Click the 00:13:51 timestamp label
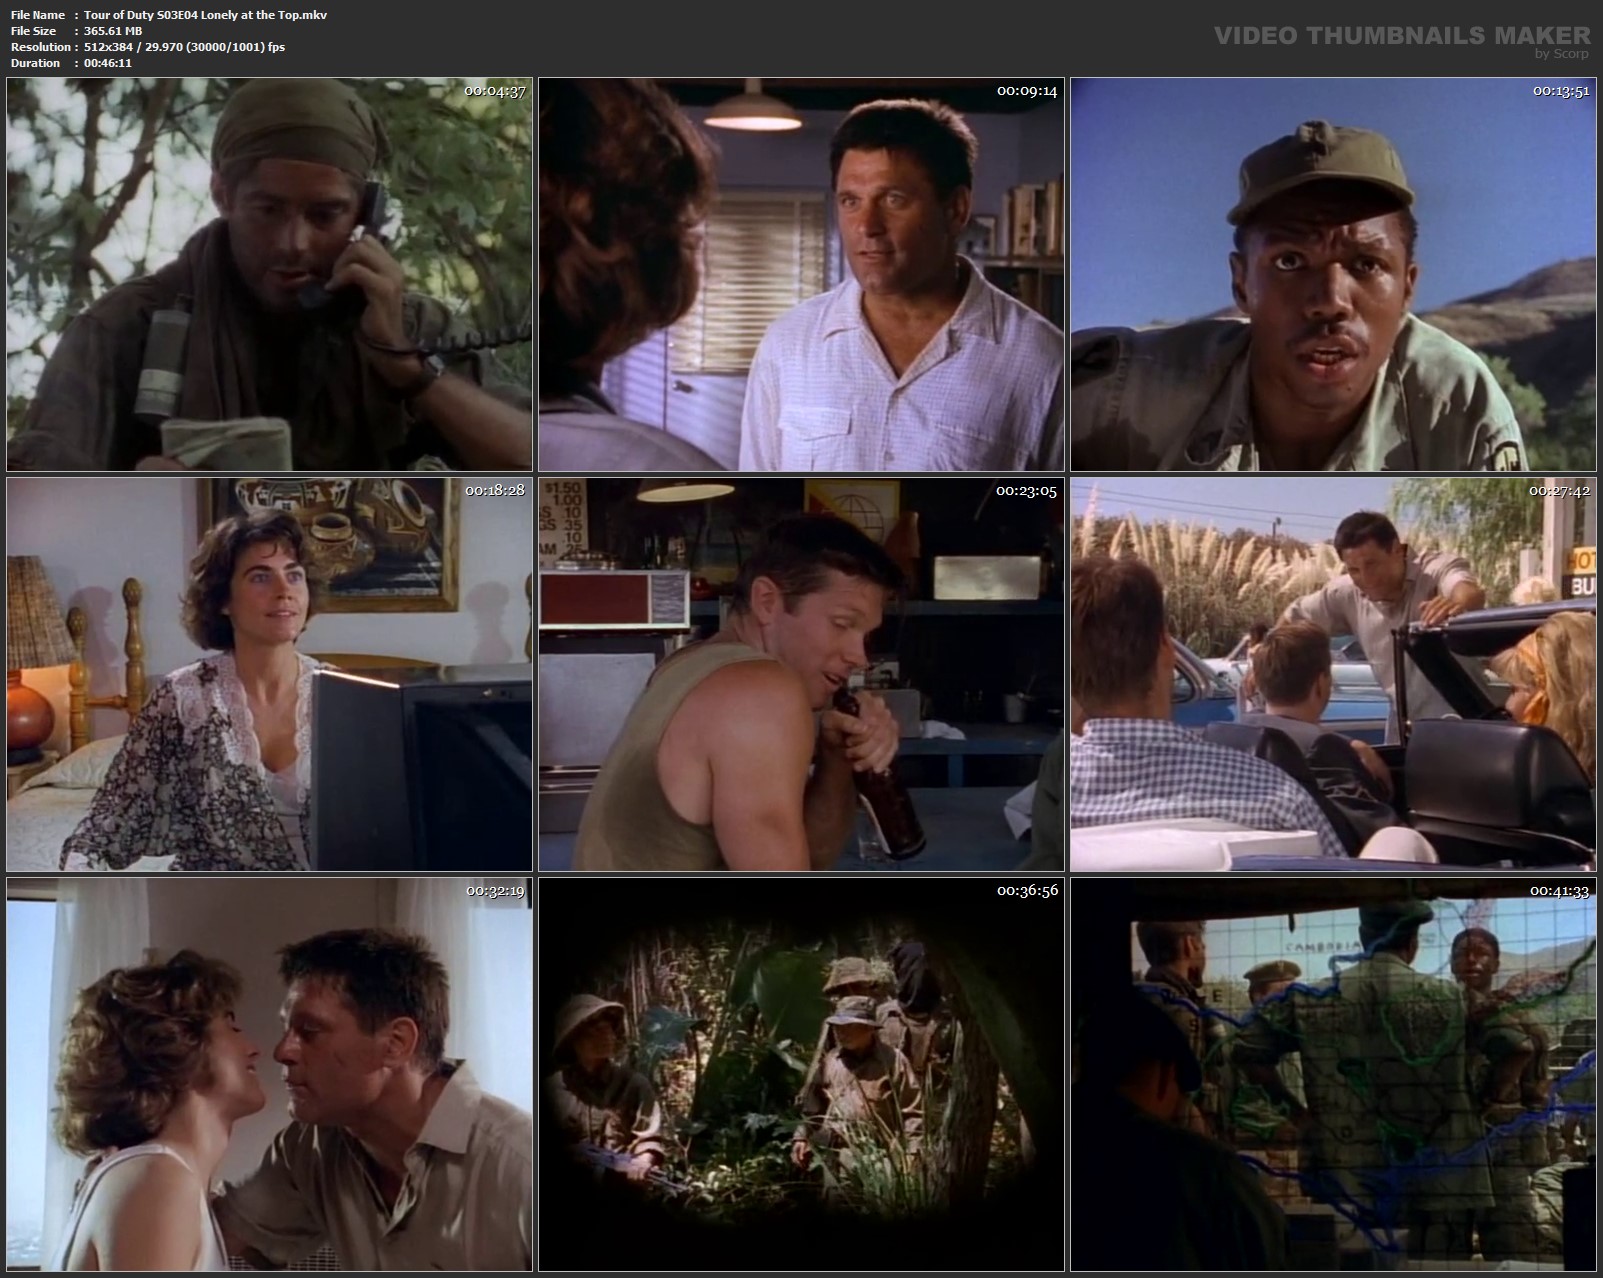 (1561, 91)
